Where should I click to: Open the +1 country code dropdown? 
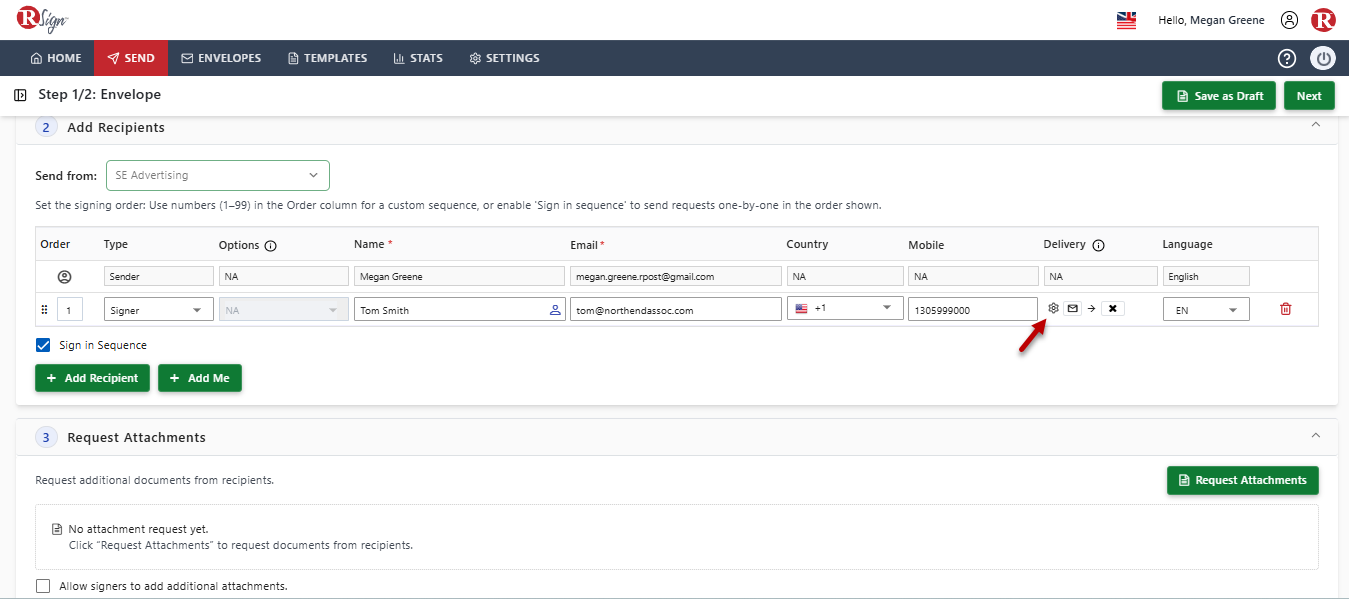click(x=845, y=309)
